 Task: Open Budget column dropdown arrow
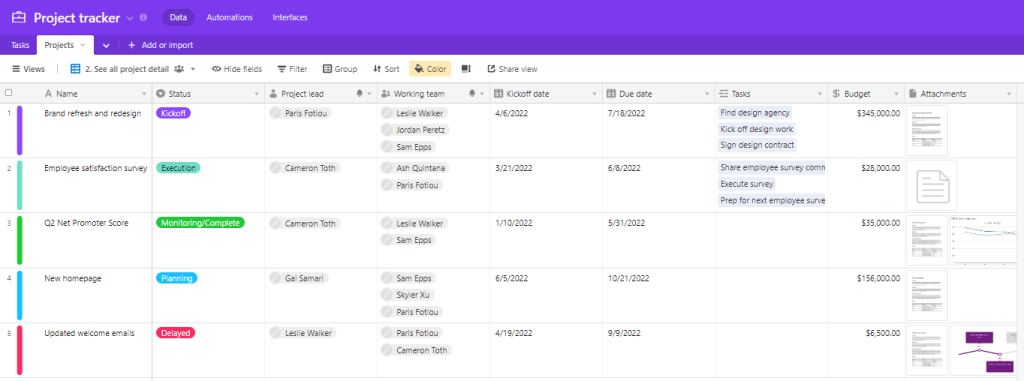pyautogui.click(x=896, y=94)
